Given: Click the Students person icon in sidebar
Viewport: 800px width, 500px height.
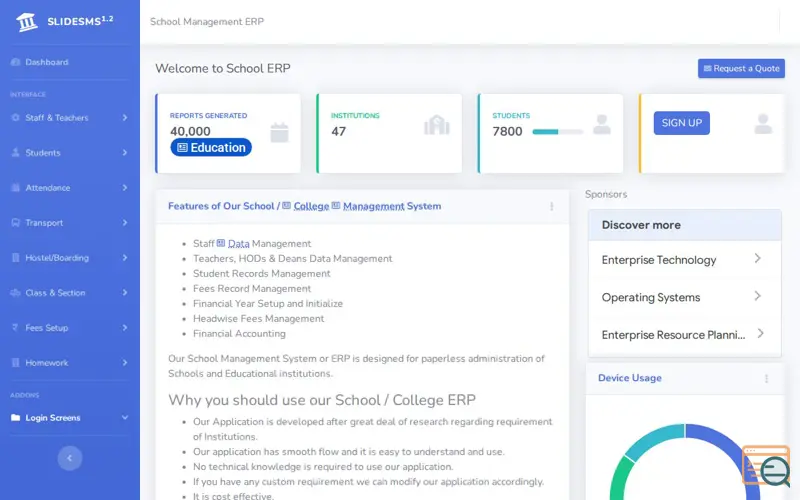Looking at the screenshot, I should click(x=15, y=153).
